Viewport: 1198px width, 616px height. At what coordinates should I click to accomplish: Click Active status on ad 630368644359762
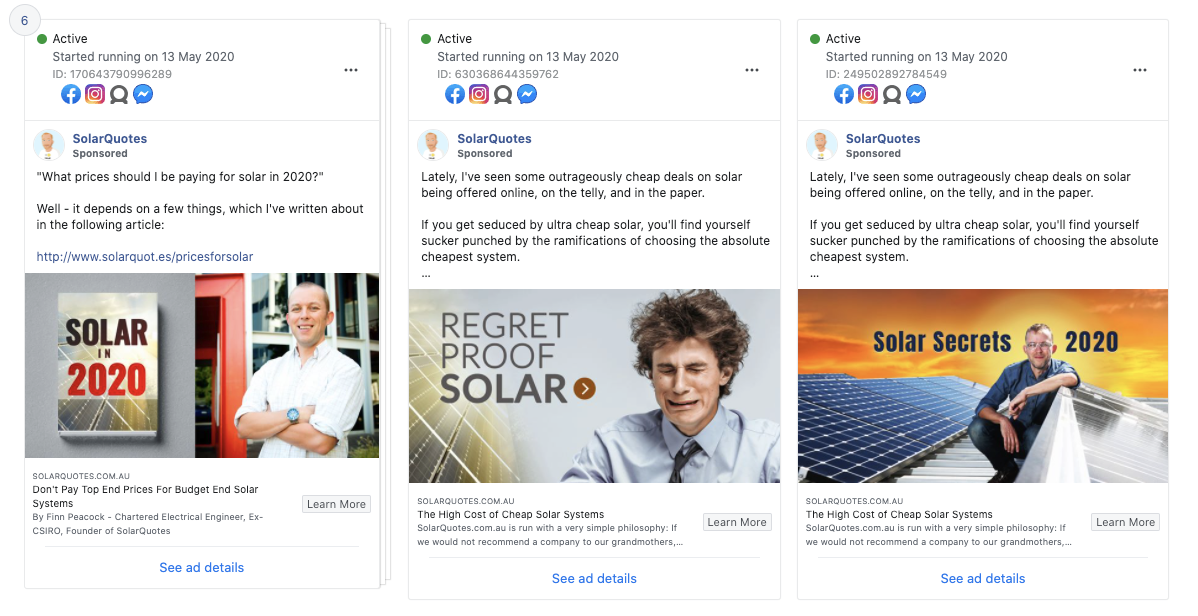click(447, 39)
